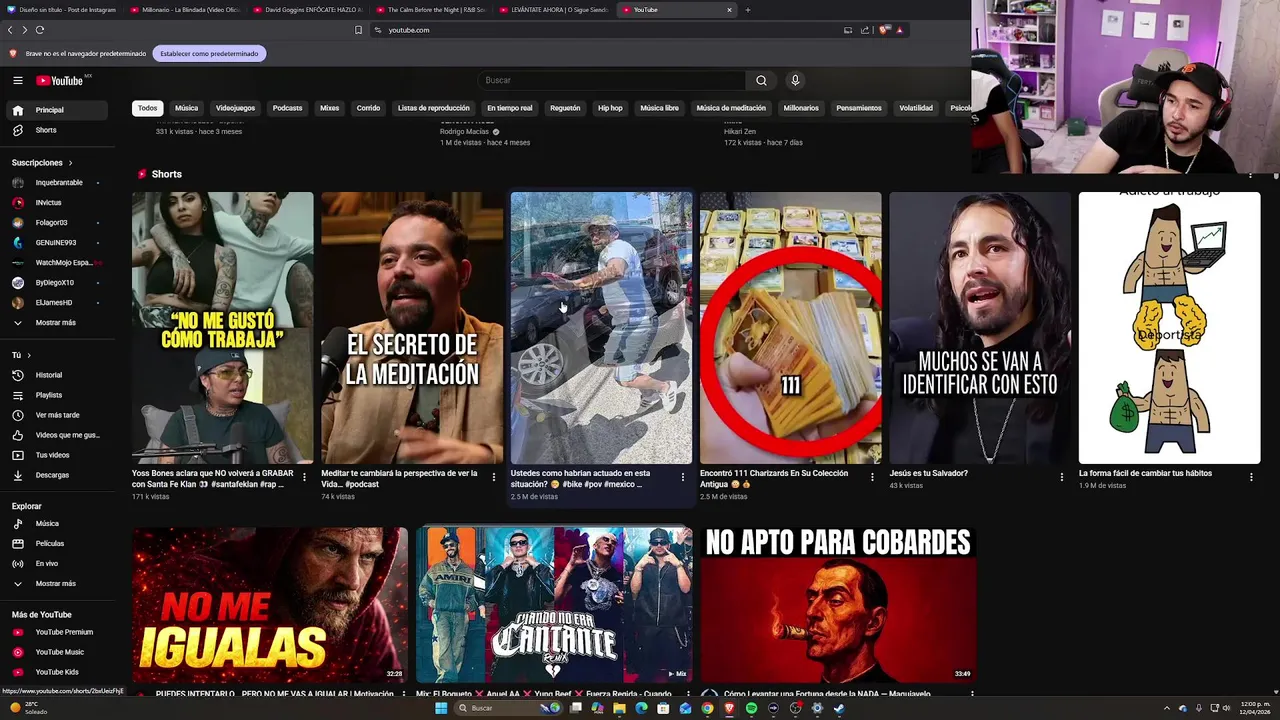Switch to Diseño sin título tab
Screen dimensions: 1280x720
tap(63, 10)
